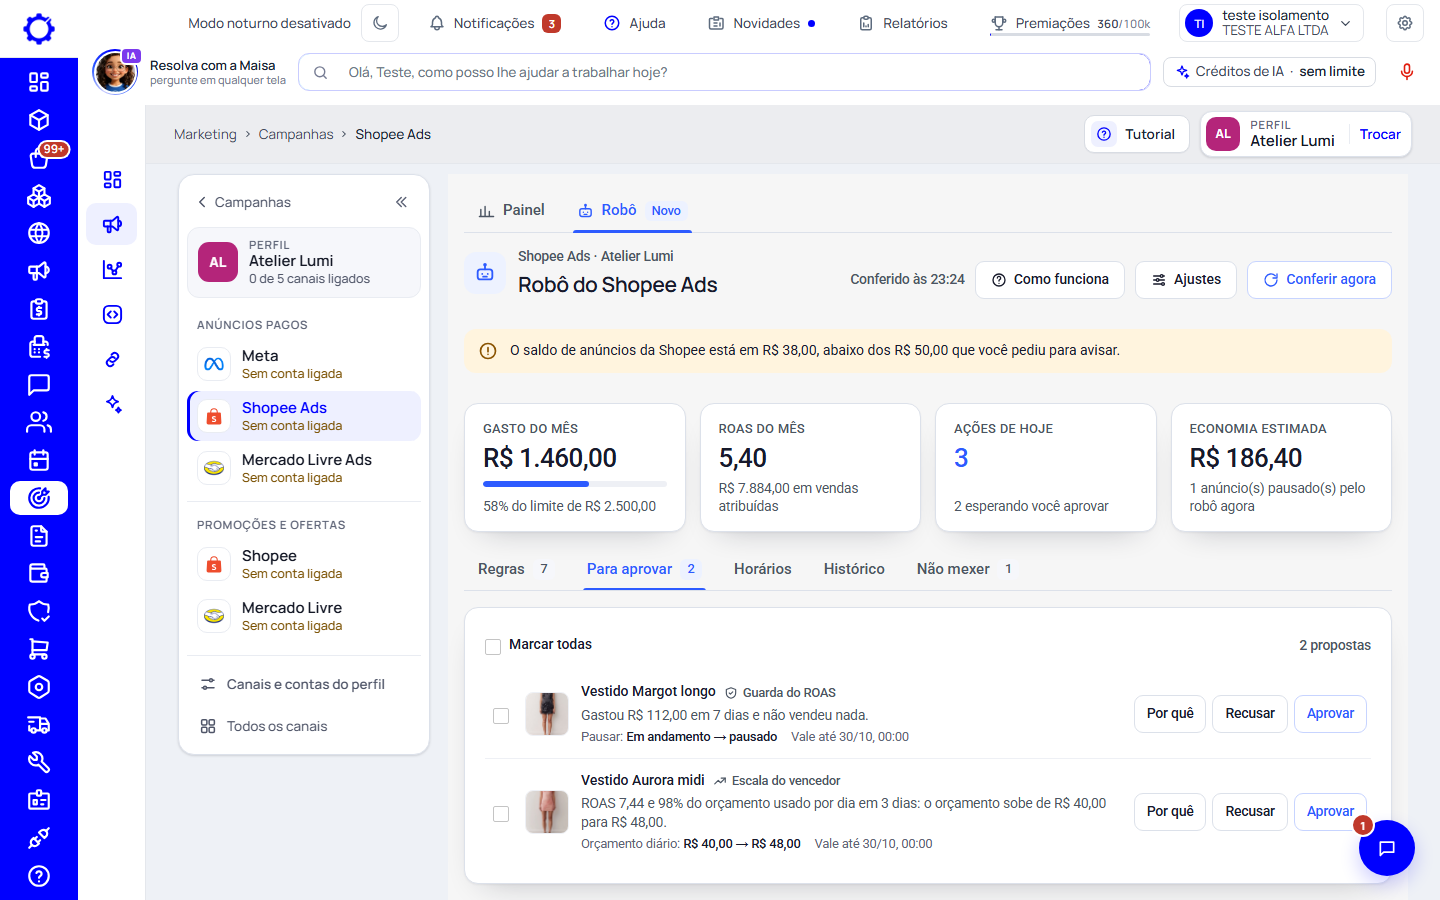Click Por quê for Vestido Margot longo
The image size is (1440, 900).
pyautogui.click(x=1170, y=714)
